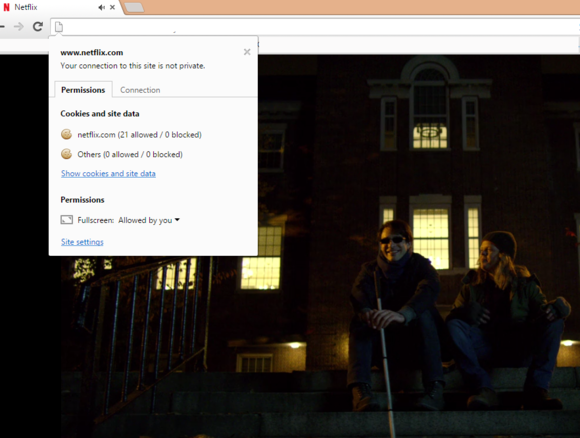Open a new tab button
580x438 pixels.
click(x=134, y=7)
